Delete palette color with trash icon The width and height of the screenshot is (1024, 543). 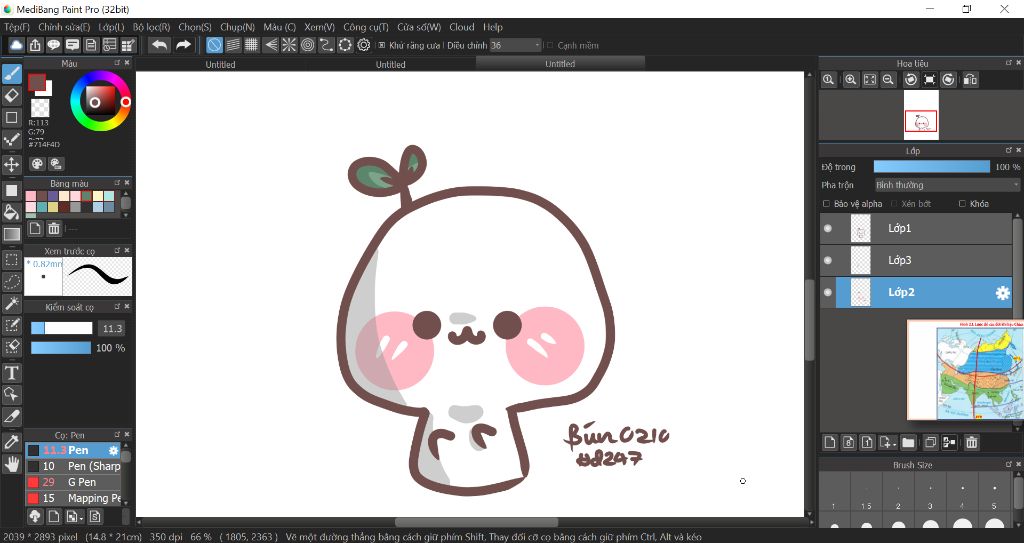click(x=54, y=228)
